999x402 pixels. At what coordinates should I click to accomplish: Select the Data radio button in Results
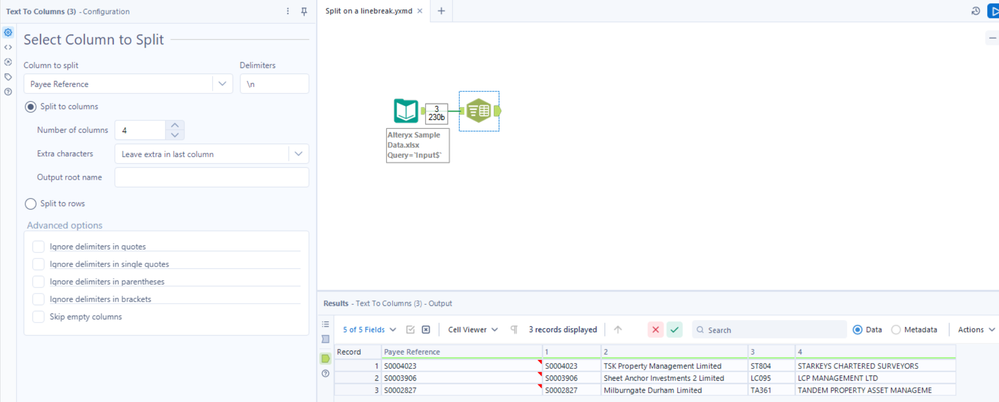pos(857,330)
